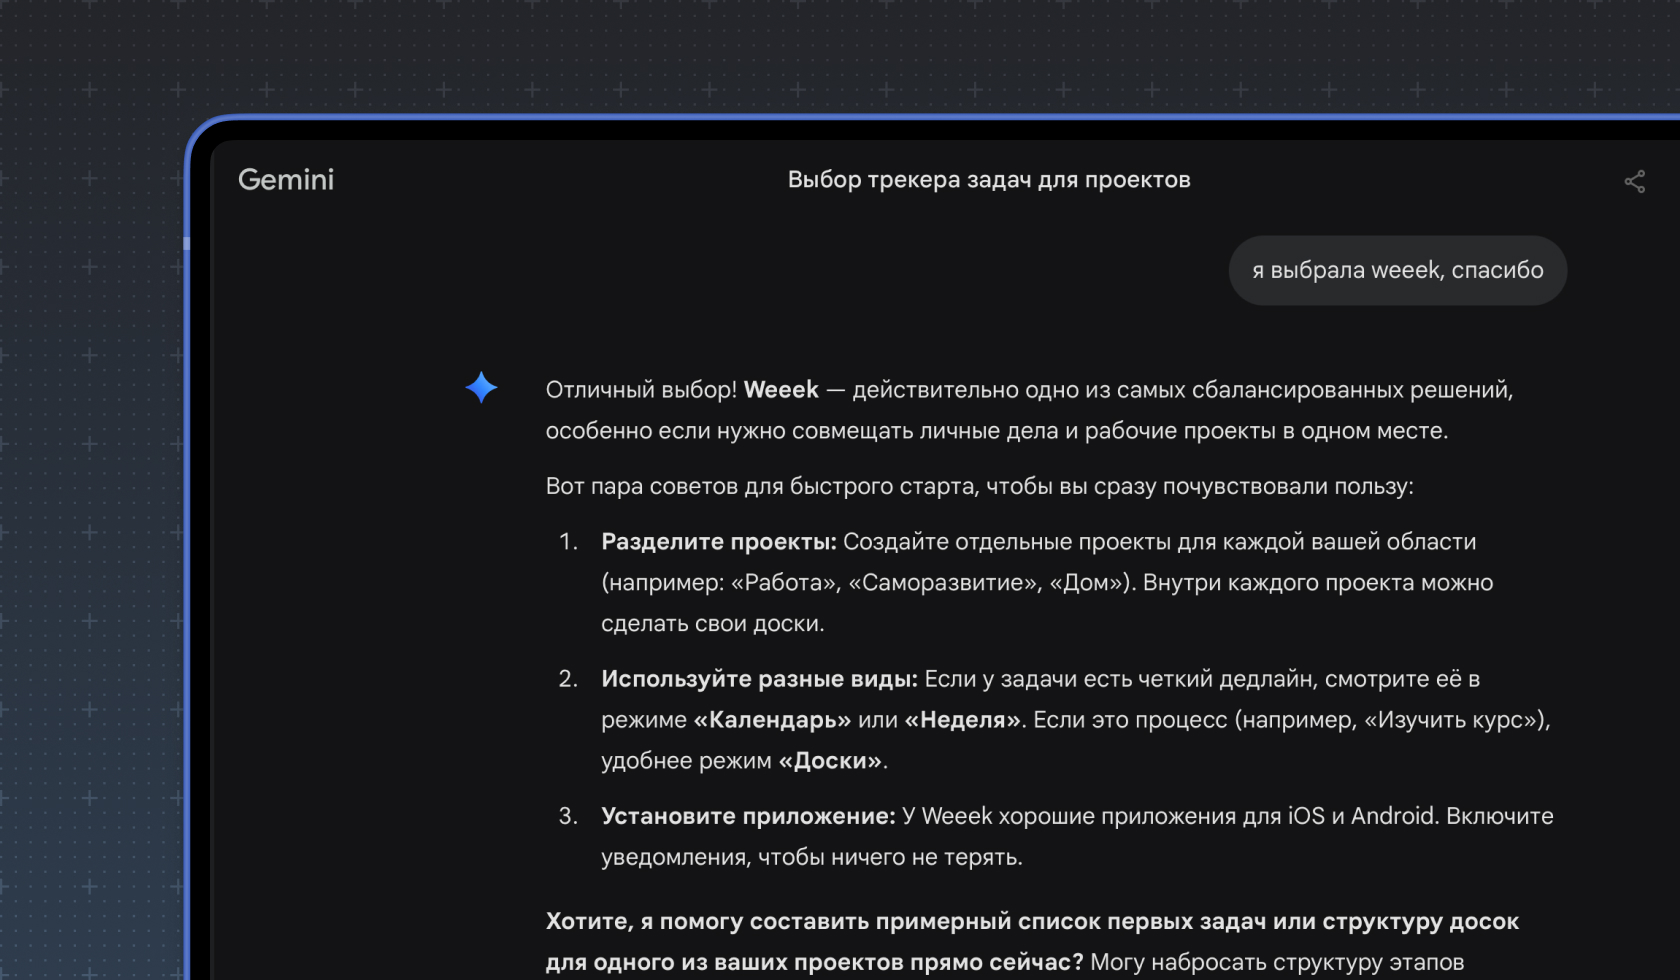The image size is (1680, 980).
Task: Click bold question starting 'Хотите, я помогу составить'
Action: [x=1032, y=942]
